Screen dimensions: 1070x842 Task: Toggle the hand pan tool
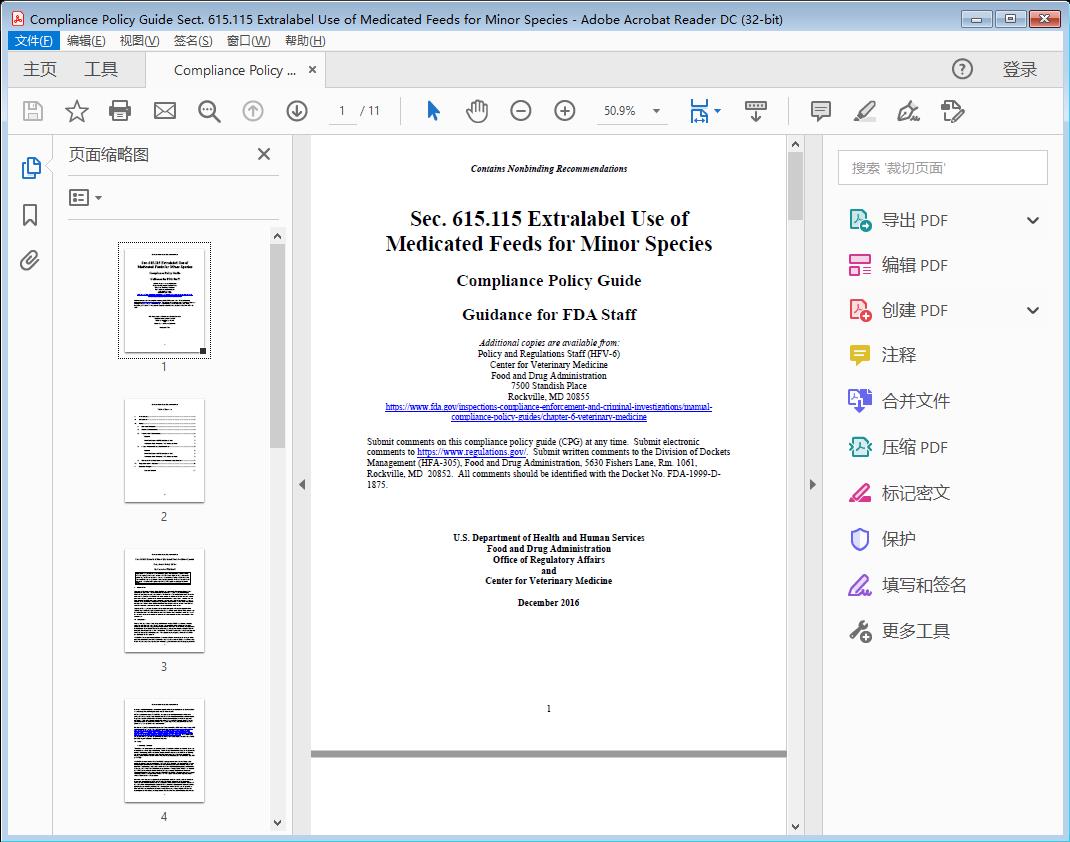(x=477, y=111)
